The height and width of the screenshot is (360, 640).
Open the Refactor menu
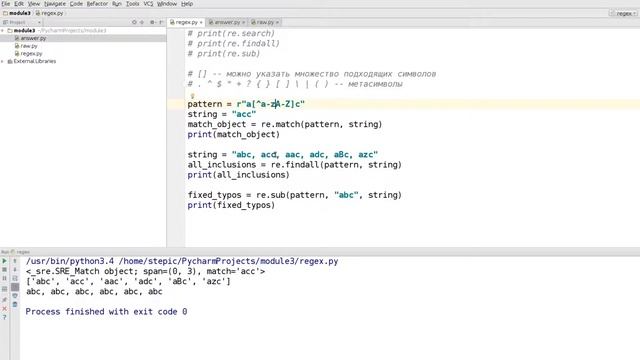click(x=97, y=4)
